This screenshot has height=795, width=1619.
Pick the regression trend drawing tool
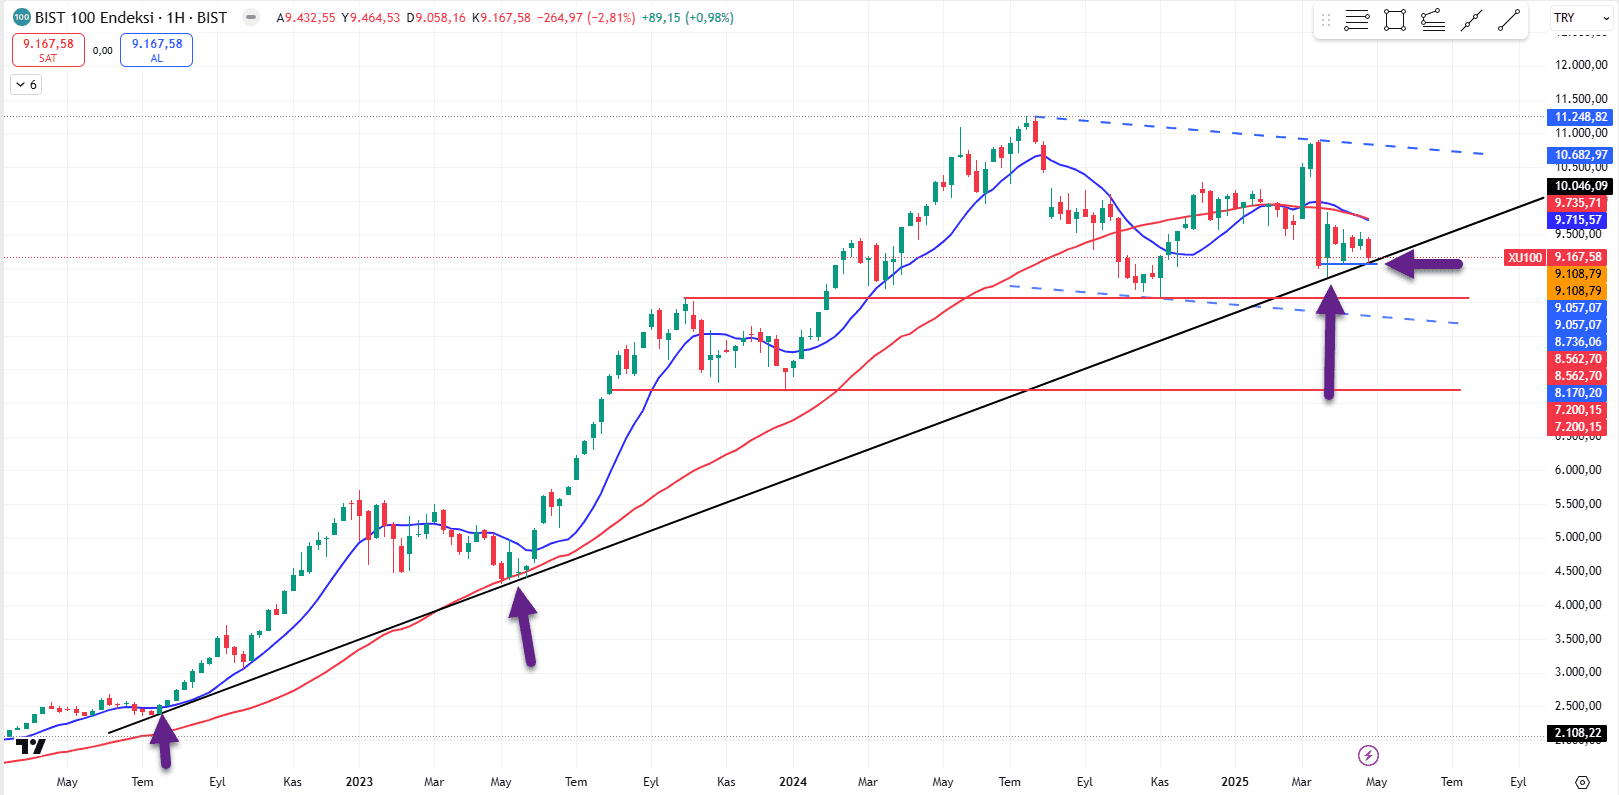[x=1433, y=20]
